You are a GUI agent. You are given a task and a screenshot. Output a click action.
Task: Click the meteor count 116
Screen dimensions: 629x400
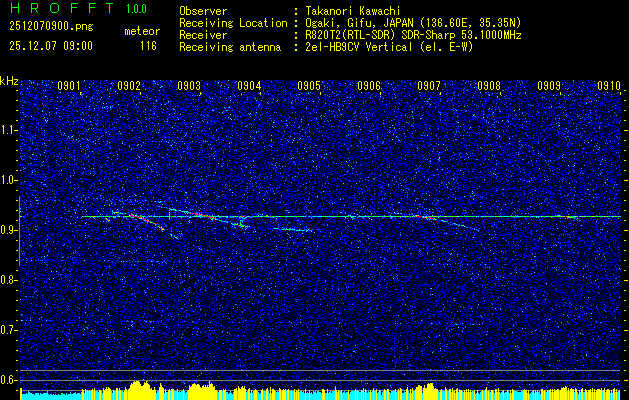pyautogui.click(x=148, y=46)
